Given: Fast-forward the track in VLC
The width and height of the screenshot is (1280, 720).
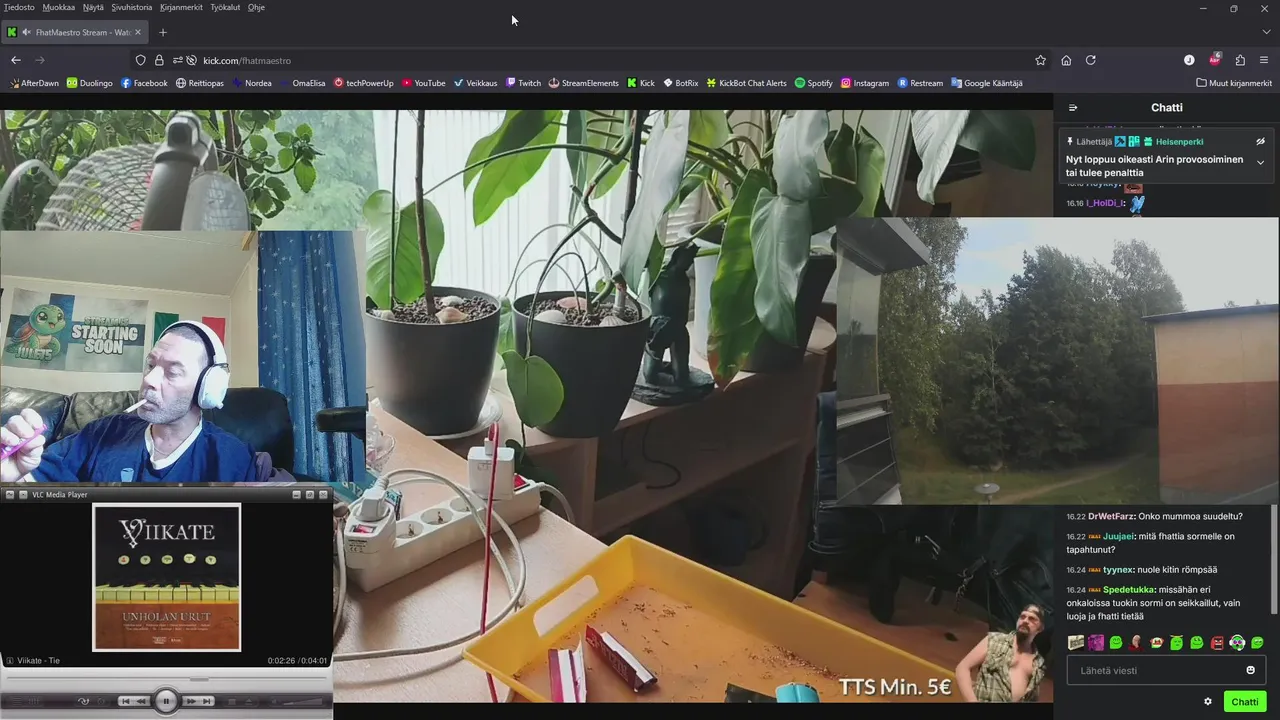Looking at the screenshot, I should [x=191, y=701].
